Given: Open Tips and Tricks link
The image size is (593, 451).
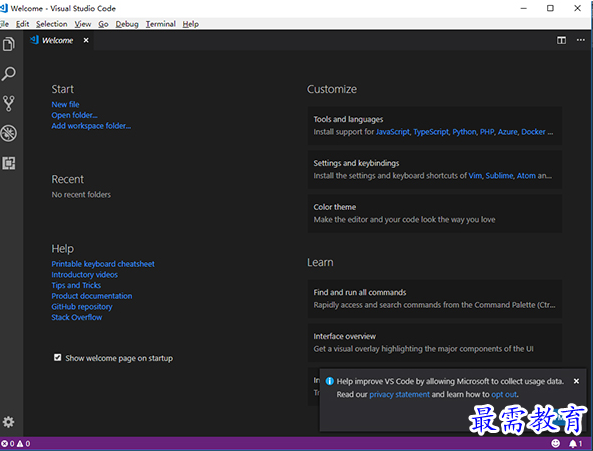Looking at the screenshot, I should coord(76,285).
